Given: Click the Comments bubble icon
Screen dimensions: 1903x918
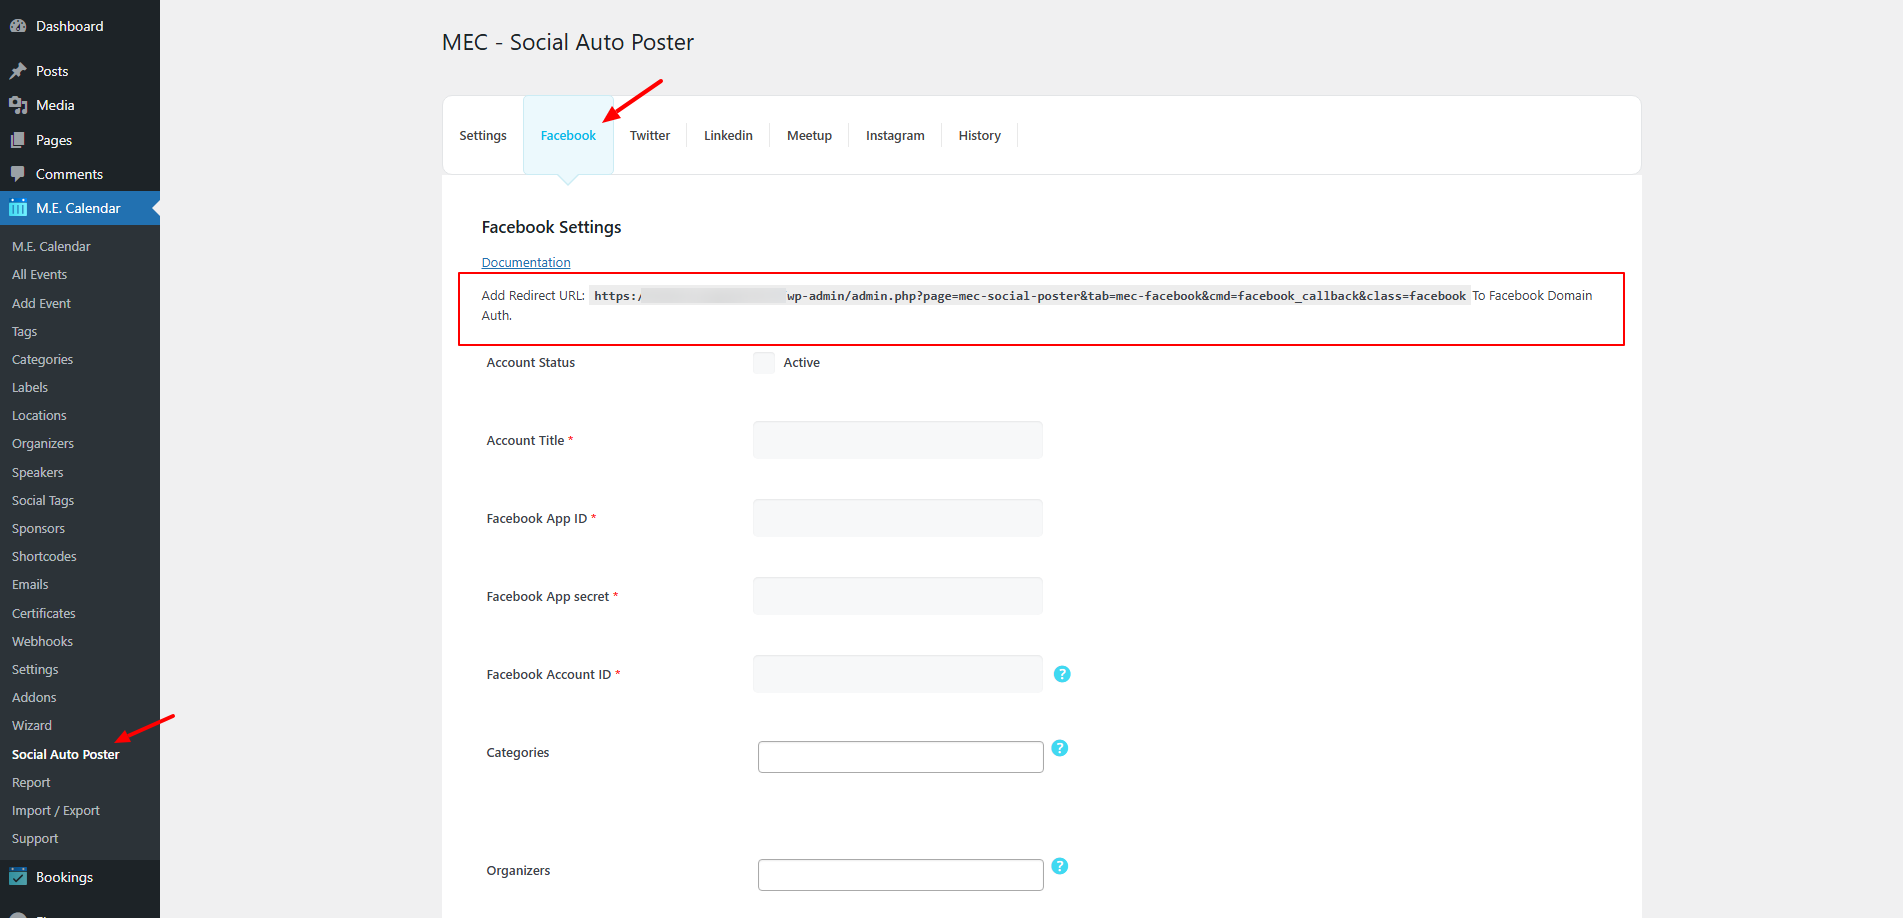Looking at the screenshot, I should (x=18, y=174).
